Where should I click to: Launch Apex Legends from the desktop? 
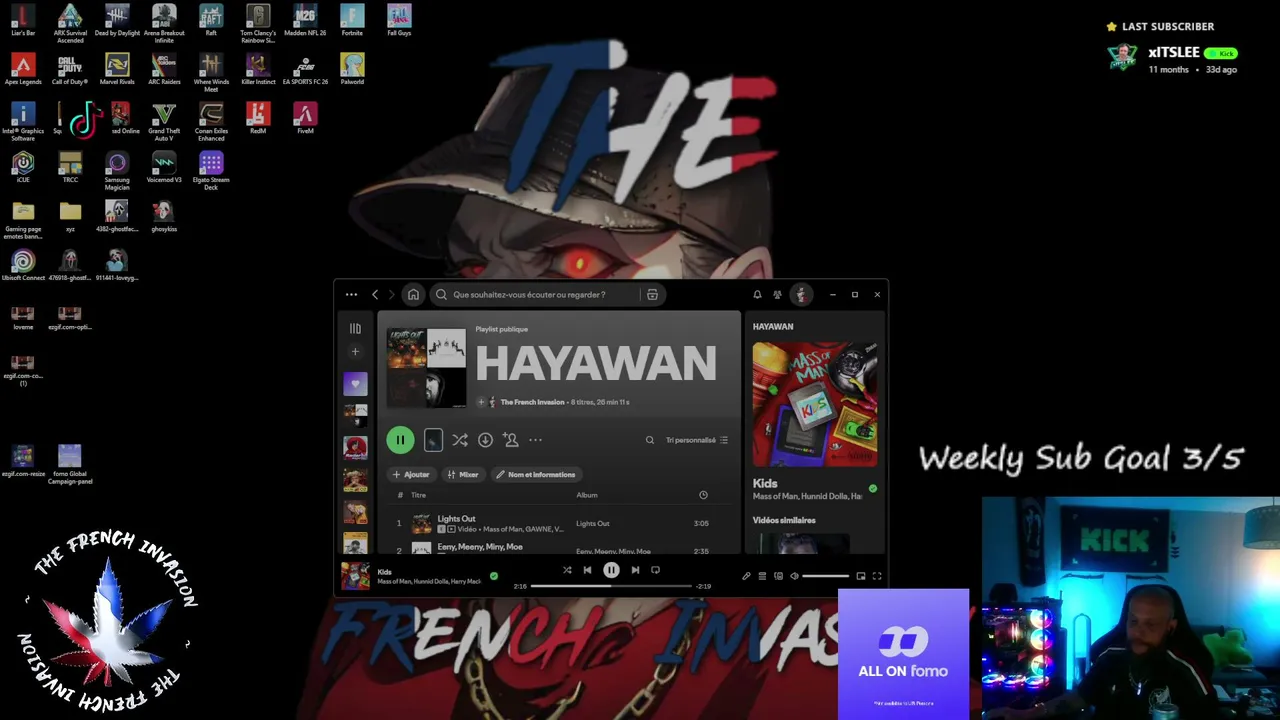click(23, 69)
